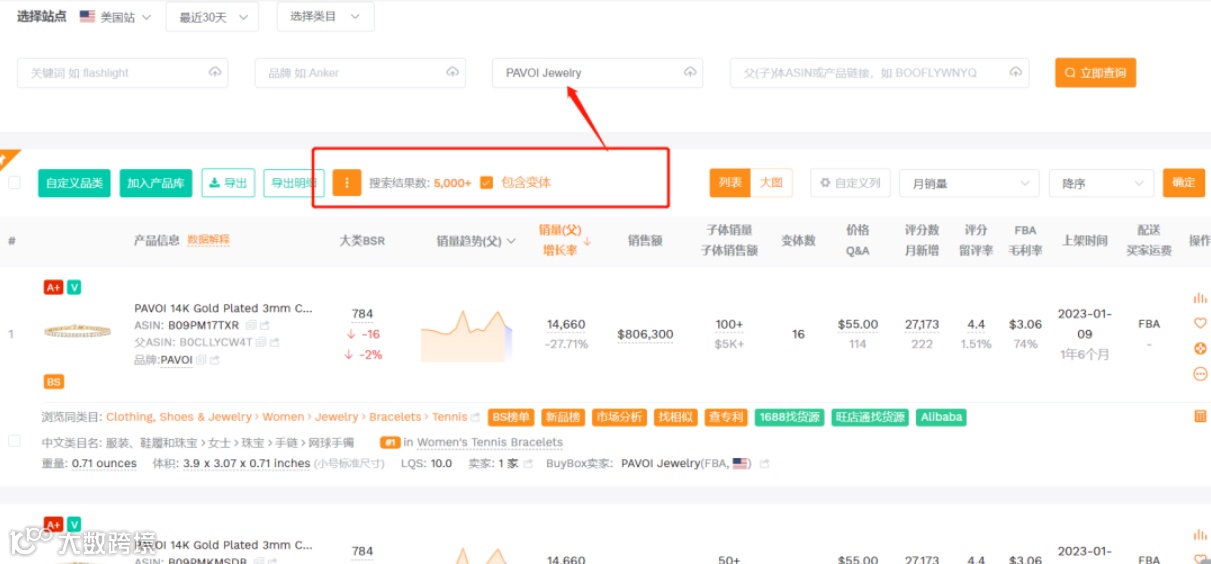This screenshot has height=564, width=1211.
Task: Focus the 关键词 keyword input field
Action: pos(122,73)
